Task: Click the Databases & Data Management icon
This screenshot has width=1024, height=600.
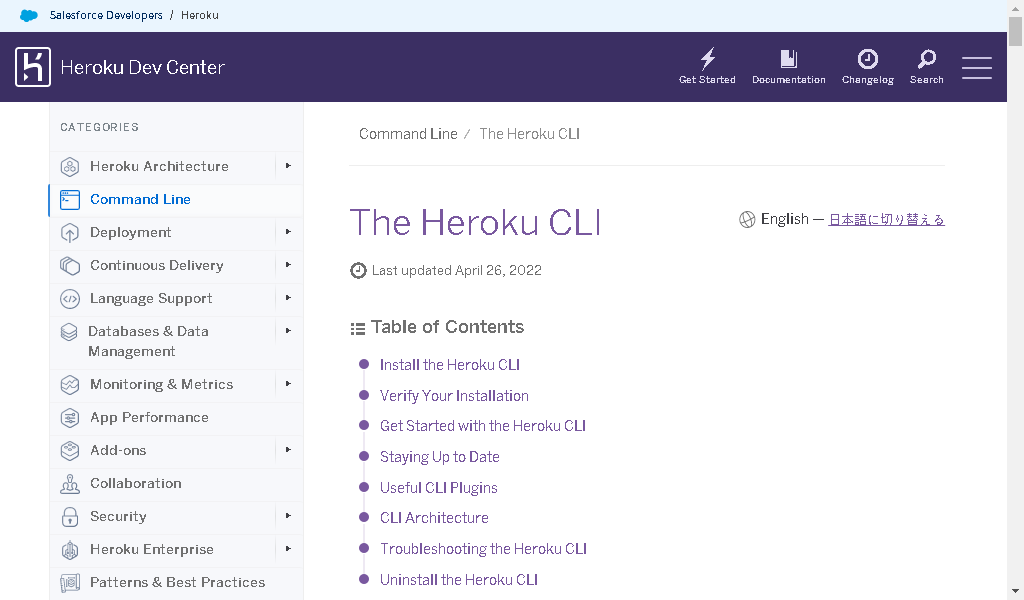Action: click(69, 332)
